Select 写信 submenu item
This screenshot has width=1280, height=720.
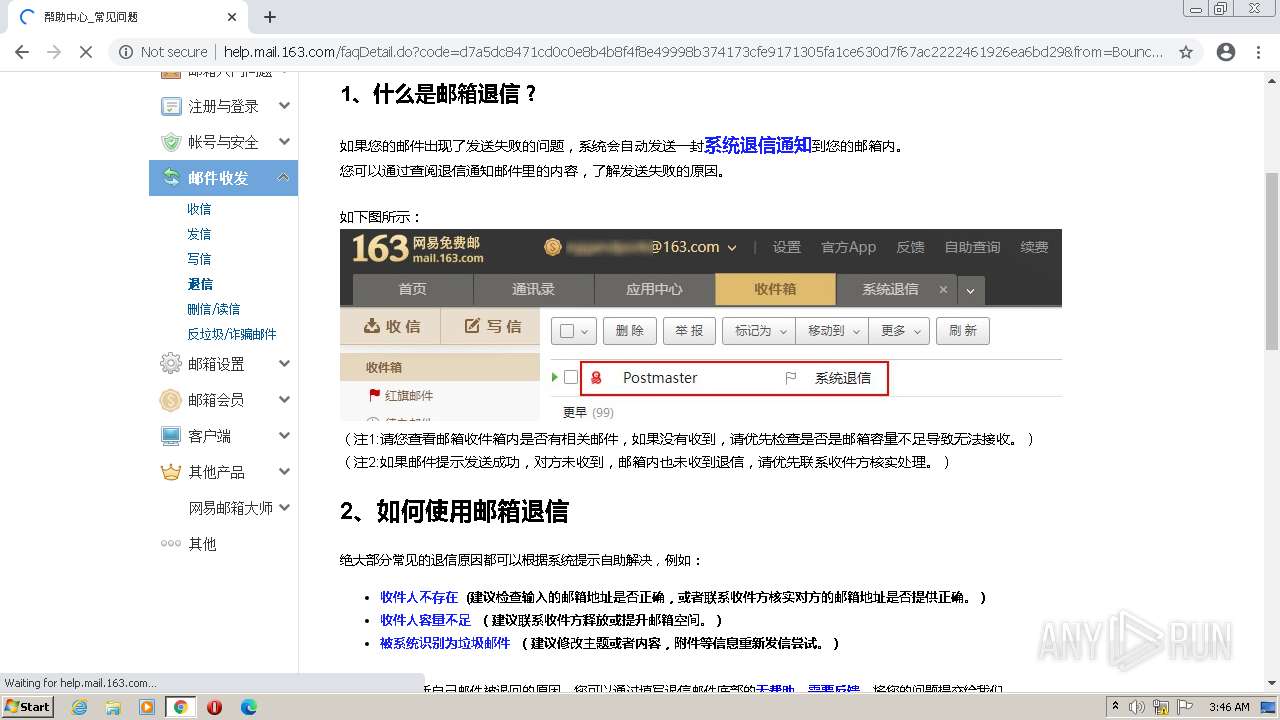(199, 259)
